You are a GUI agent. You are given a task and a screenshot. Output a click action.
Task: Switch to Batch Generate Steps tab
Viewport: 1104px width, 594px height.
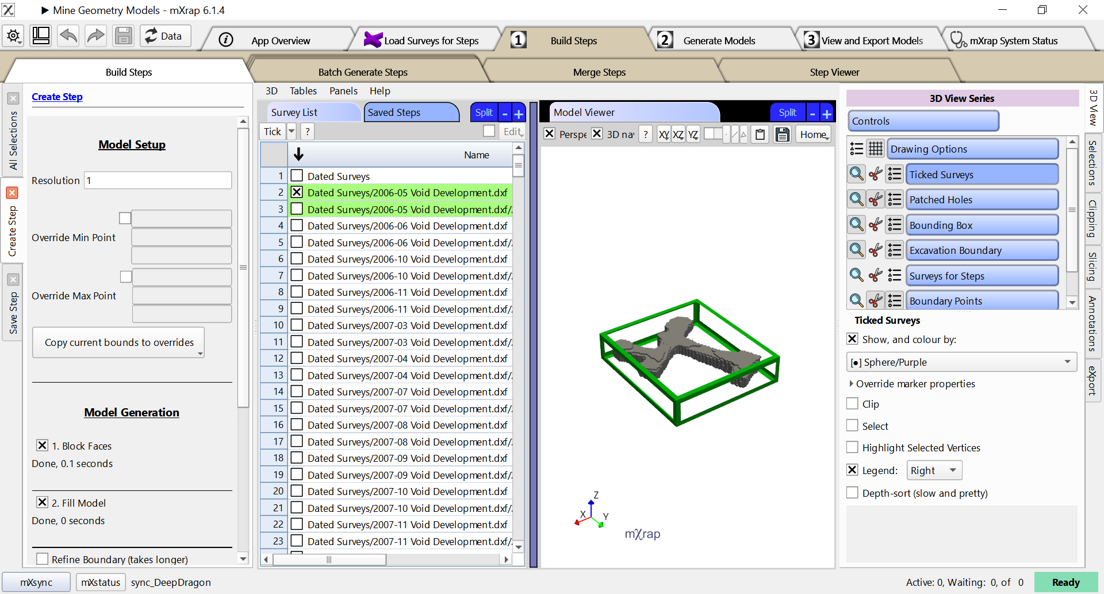[363, 72]
